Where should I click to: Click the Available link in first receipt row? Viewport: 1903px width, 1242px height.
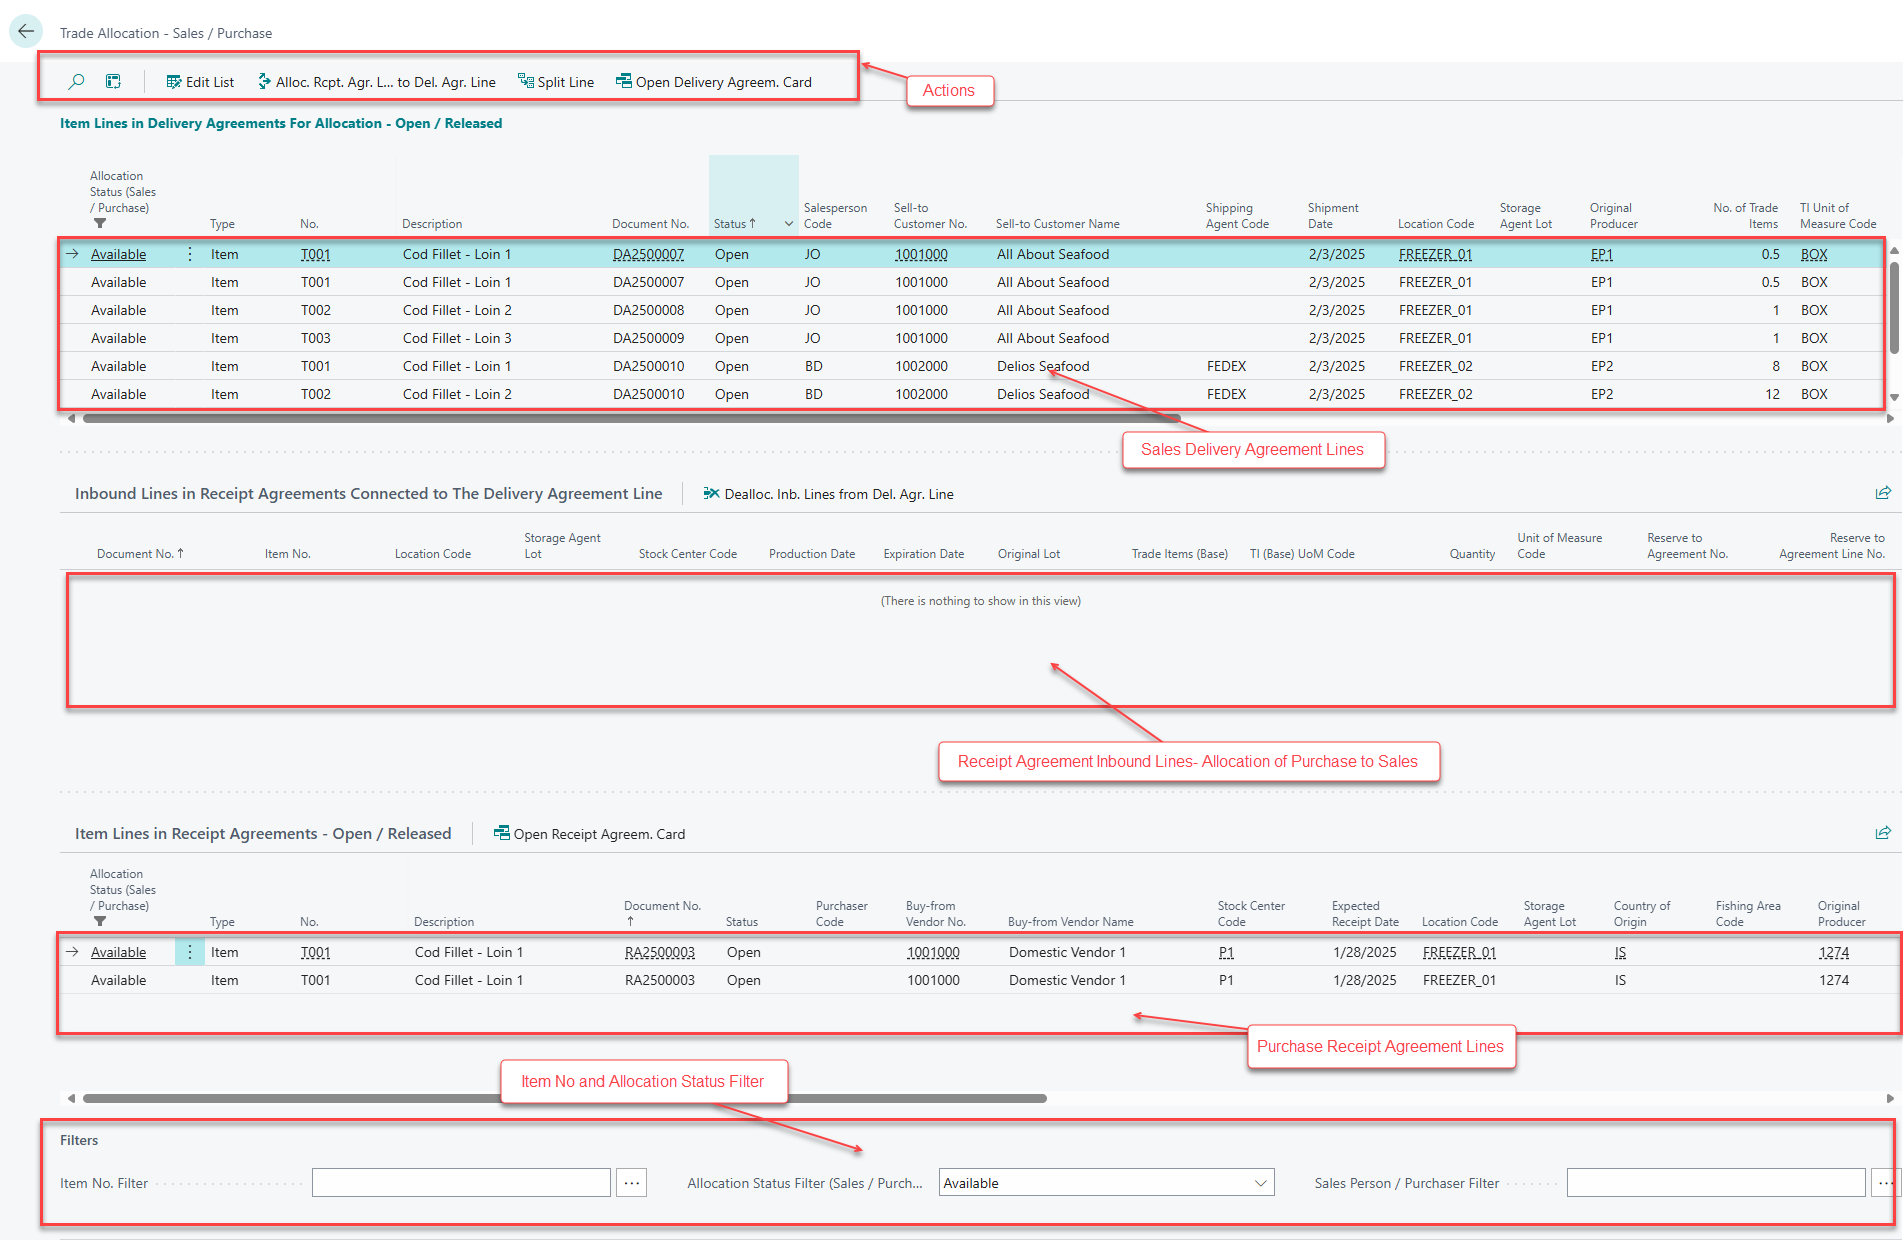(118, 952)
